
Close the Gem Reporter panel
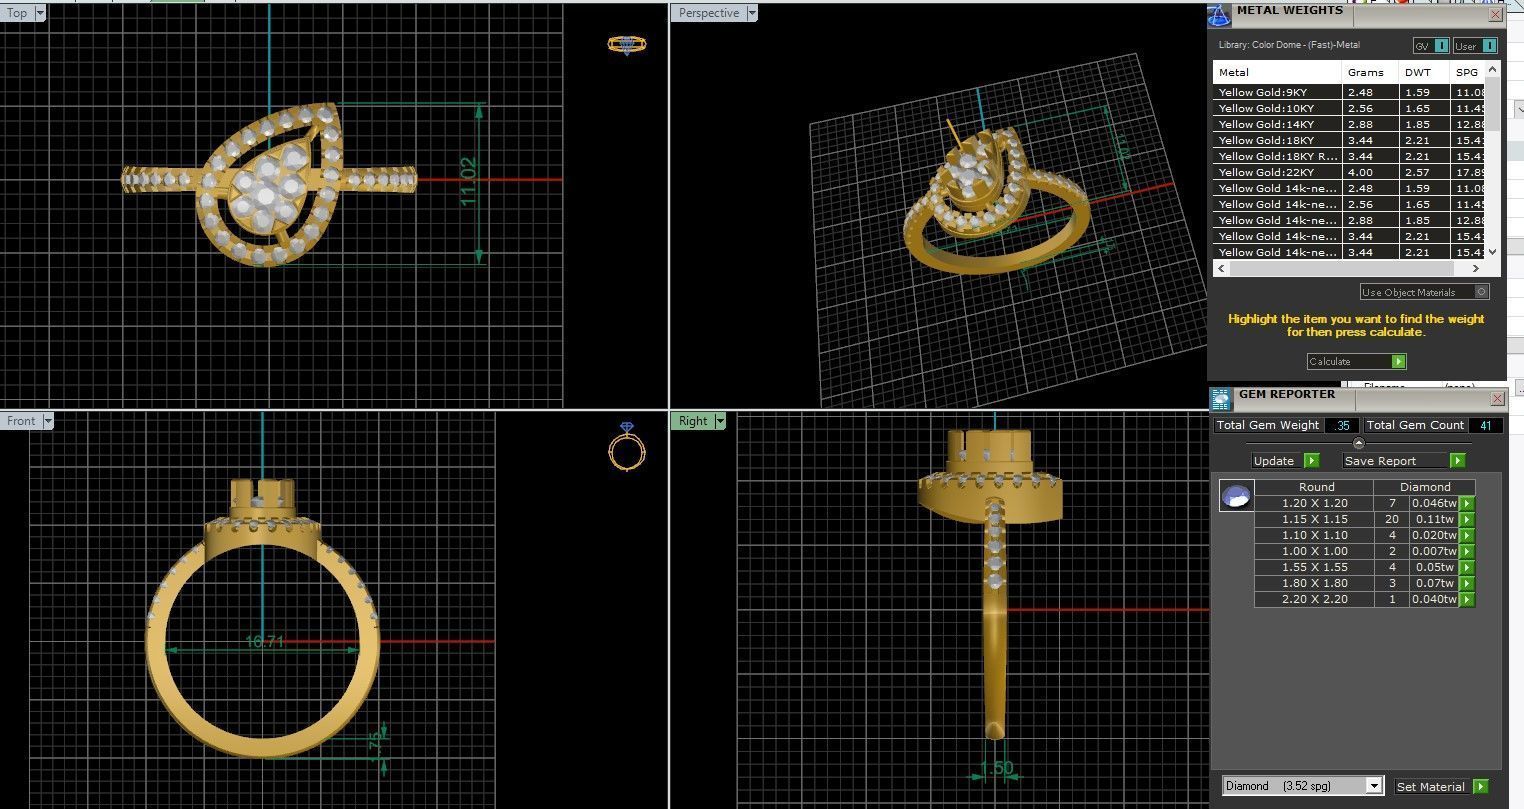tap(1497, 398)
